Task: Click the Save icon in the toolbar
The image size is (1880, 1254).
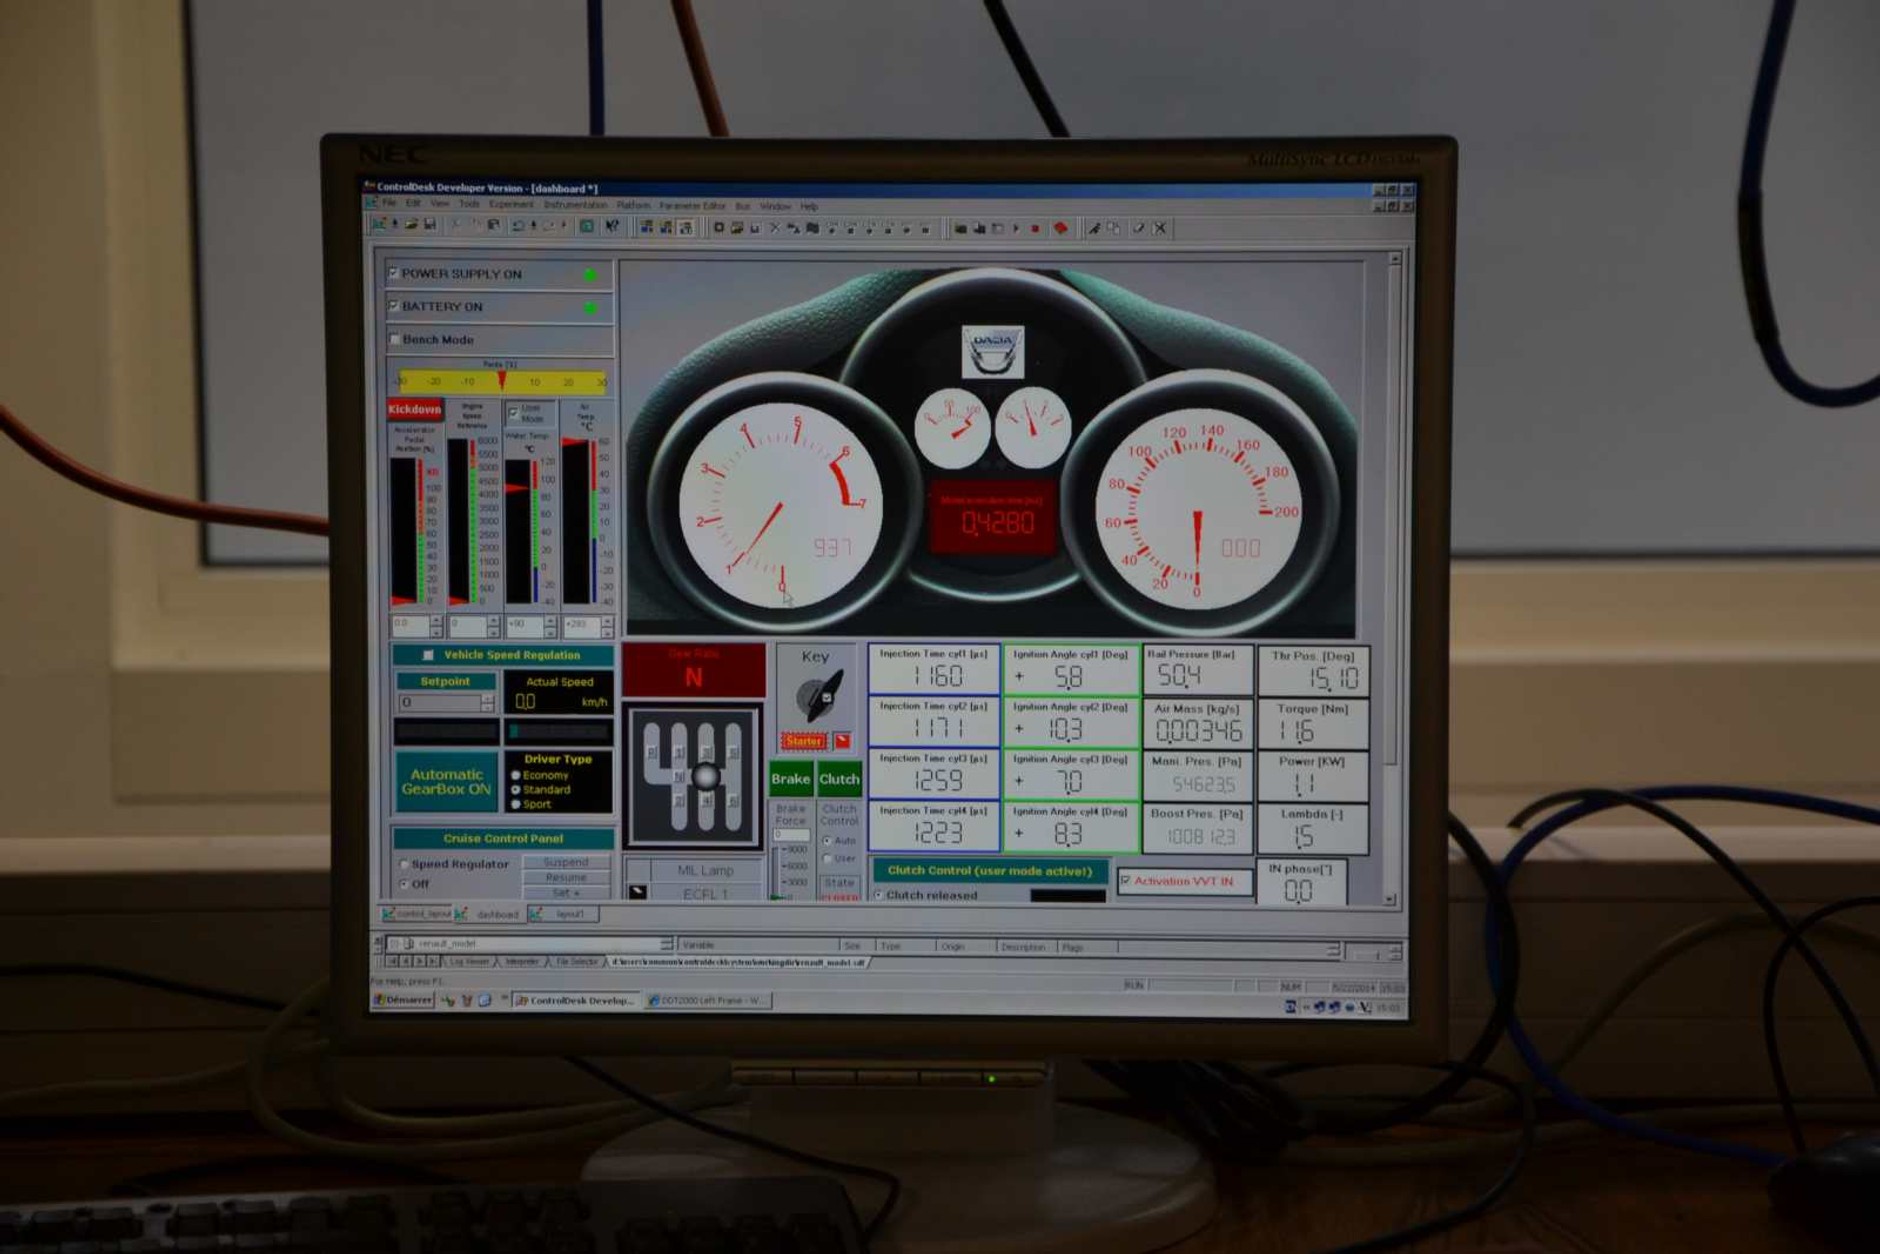Action: pos(430,226)
